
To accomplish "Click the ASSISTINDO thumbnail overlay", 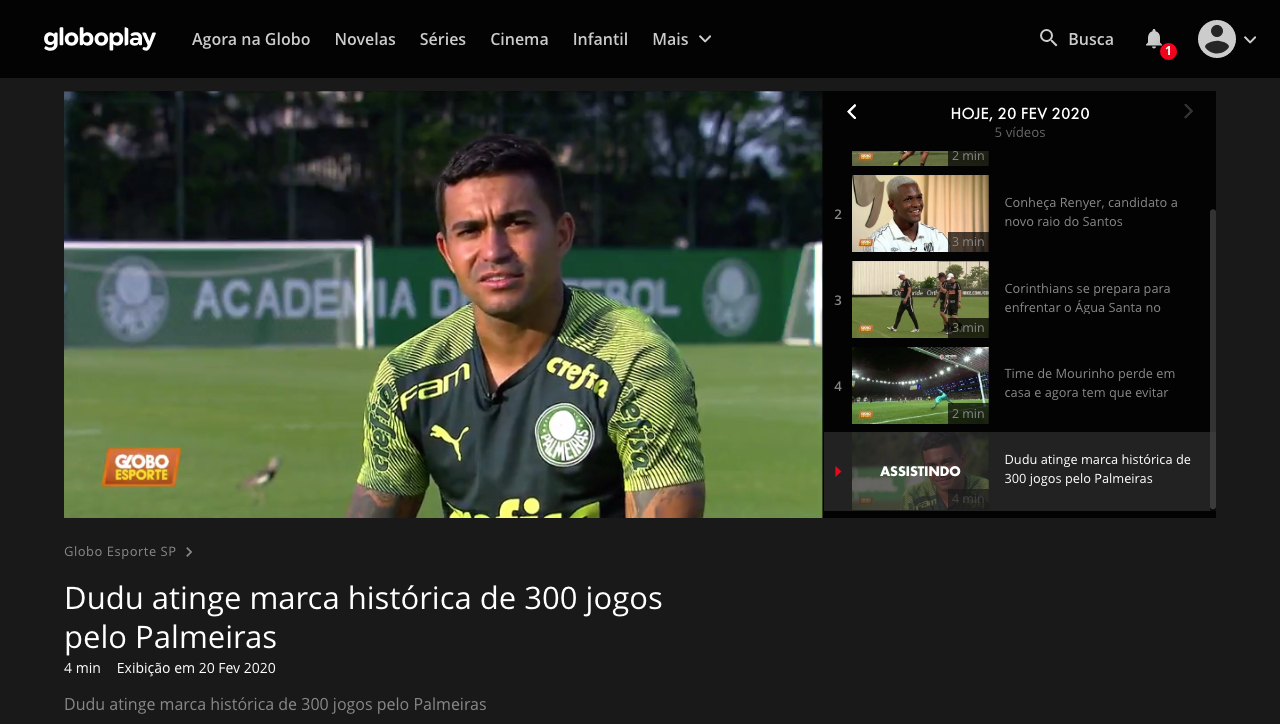I will click(920, 471).
